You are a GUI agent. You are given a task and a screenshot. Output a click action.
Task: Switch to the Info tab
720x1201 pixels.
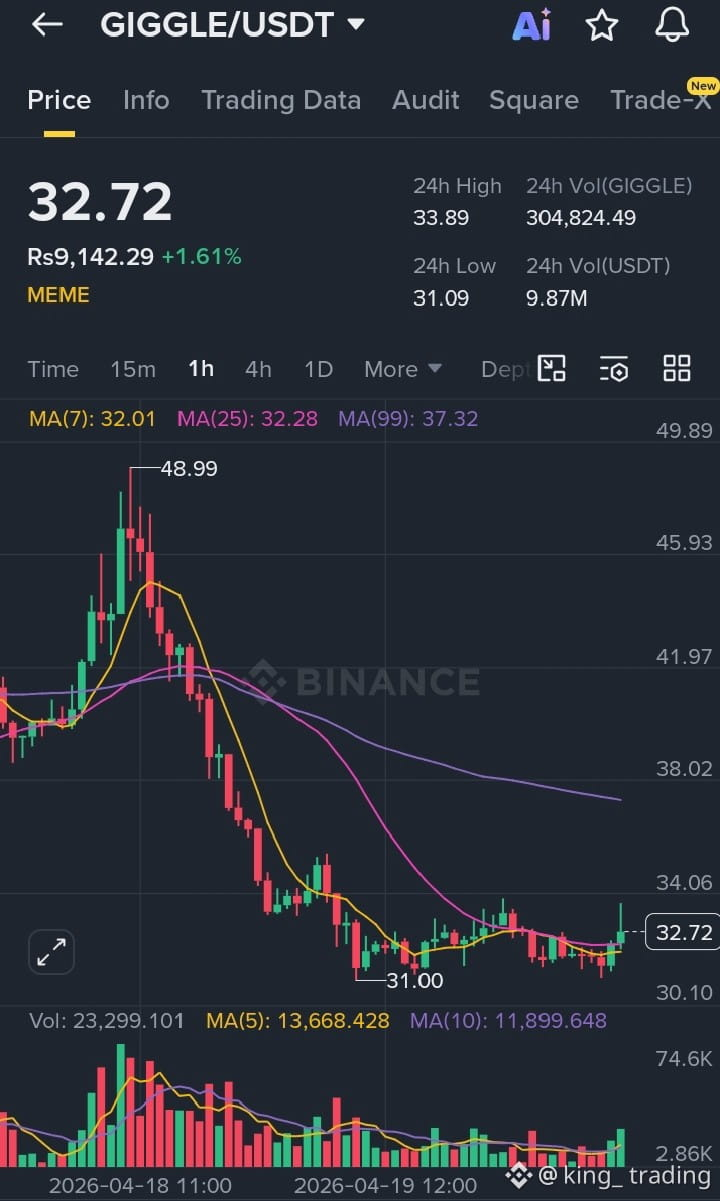(146, 100)
